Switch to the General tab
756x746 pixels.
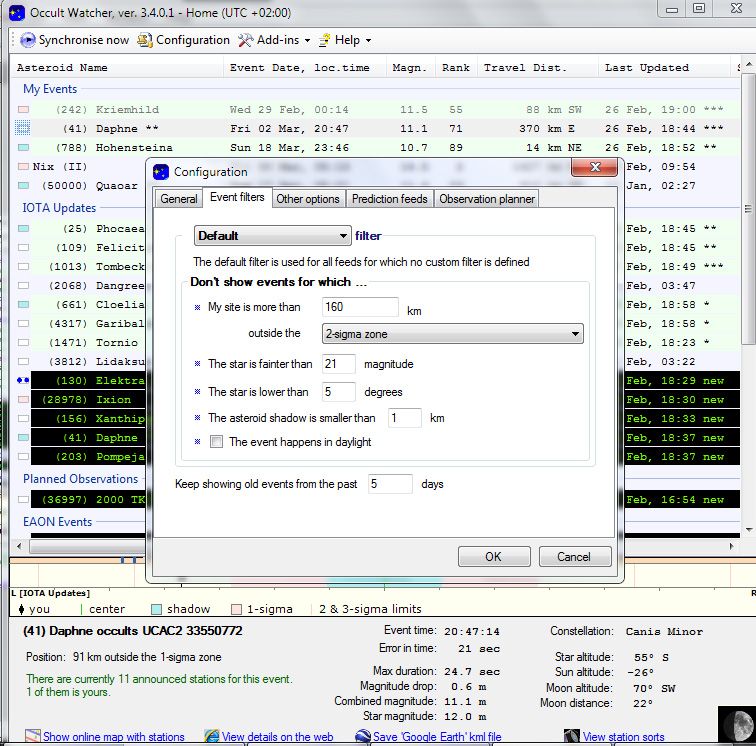point(178,199)
